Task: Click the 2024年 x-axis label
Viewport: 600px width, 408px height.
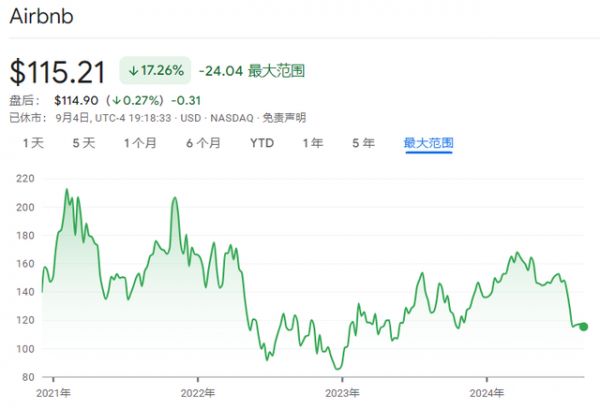Action: click(x=487, y=392)
